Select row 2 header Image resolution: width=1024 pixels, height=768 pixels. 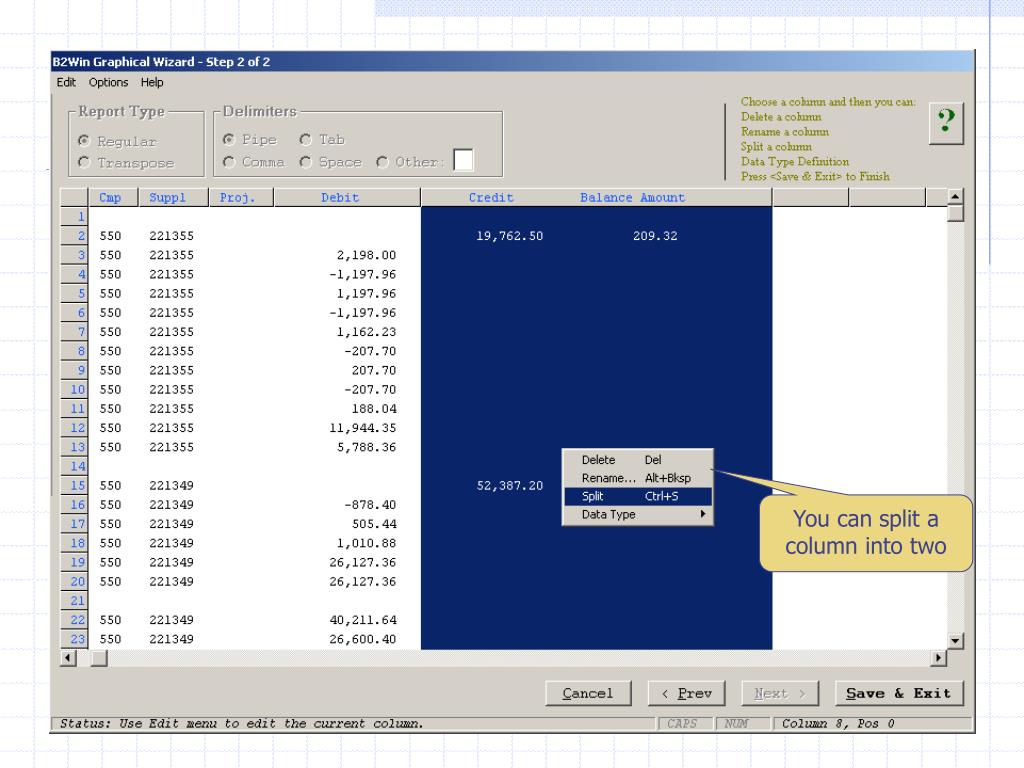(x=74, y=236)
